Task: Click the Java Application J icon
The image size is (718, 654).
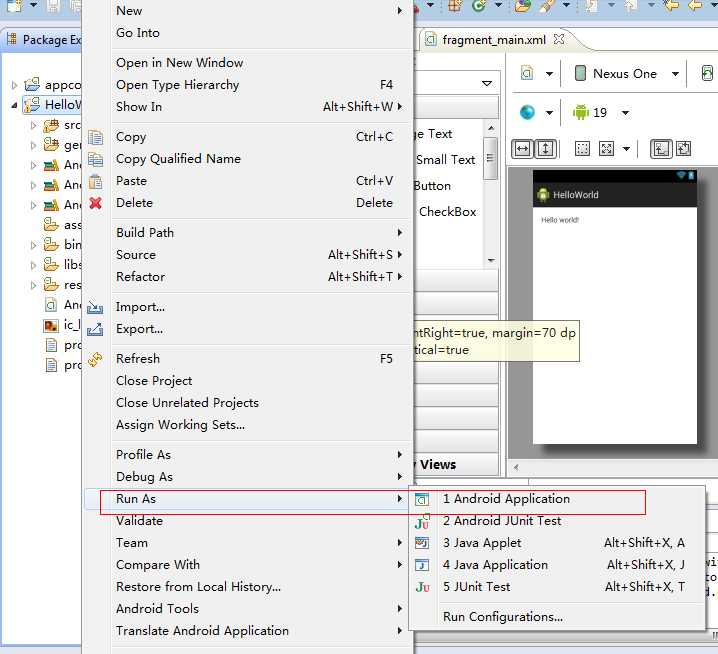Action: tap(422, 565)
